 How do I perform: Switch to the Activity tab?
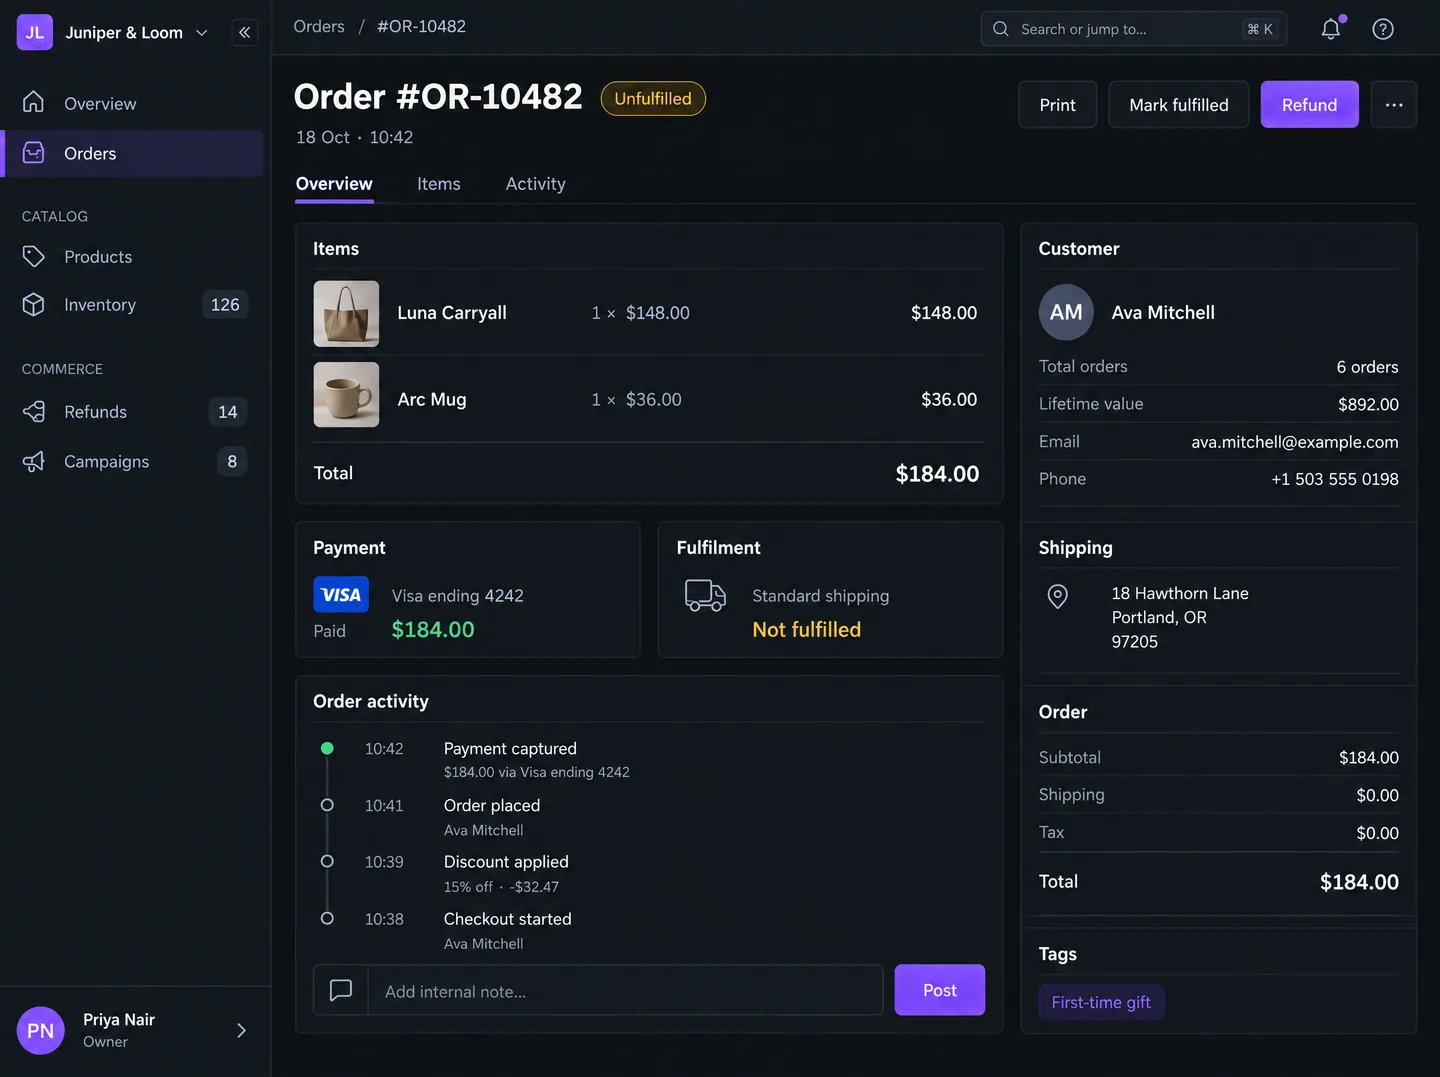[x=536, y=184]
